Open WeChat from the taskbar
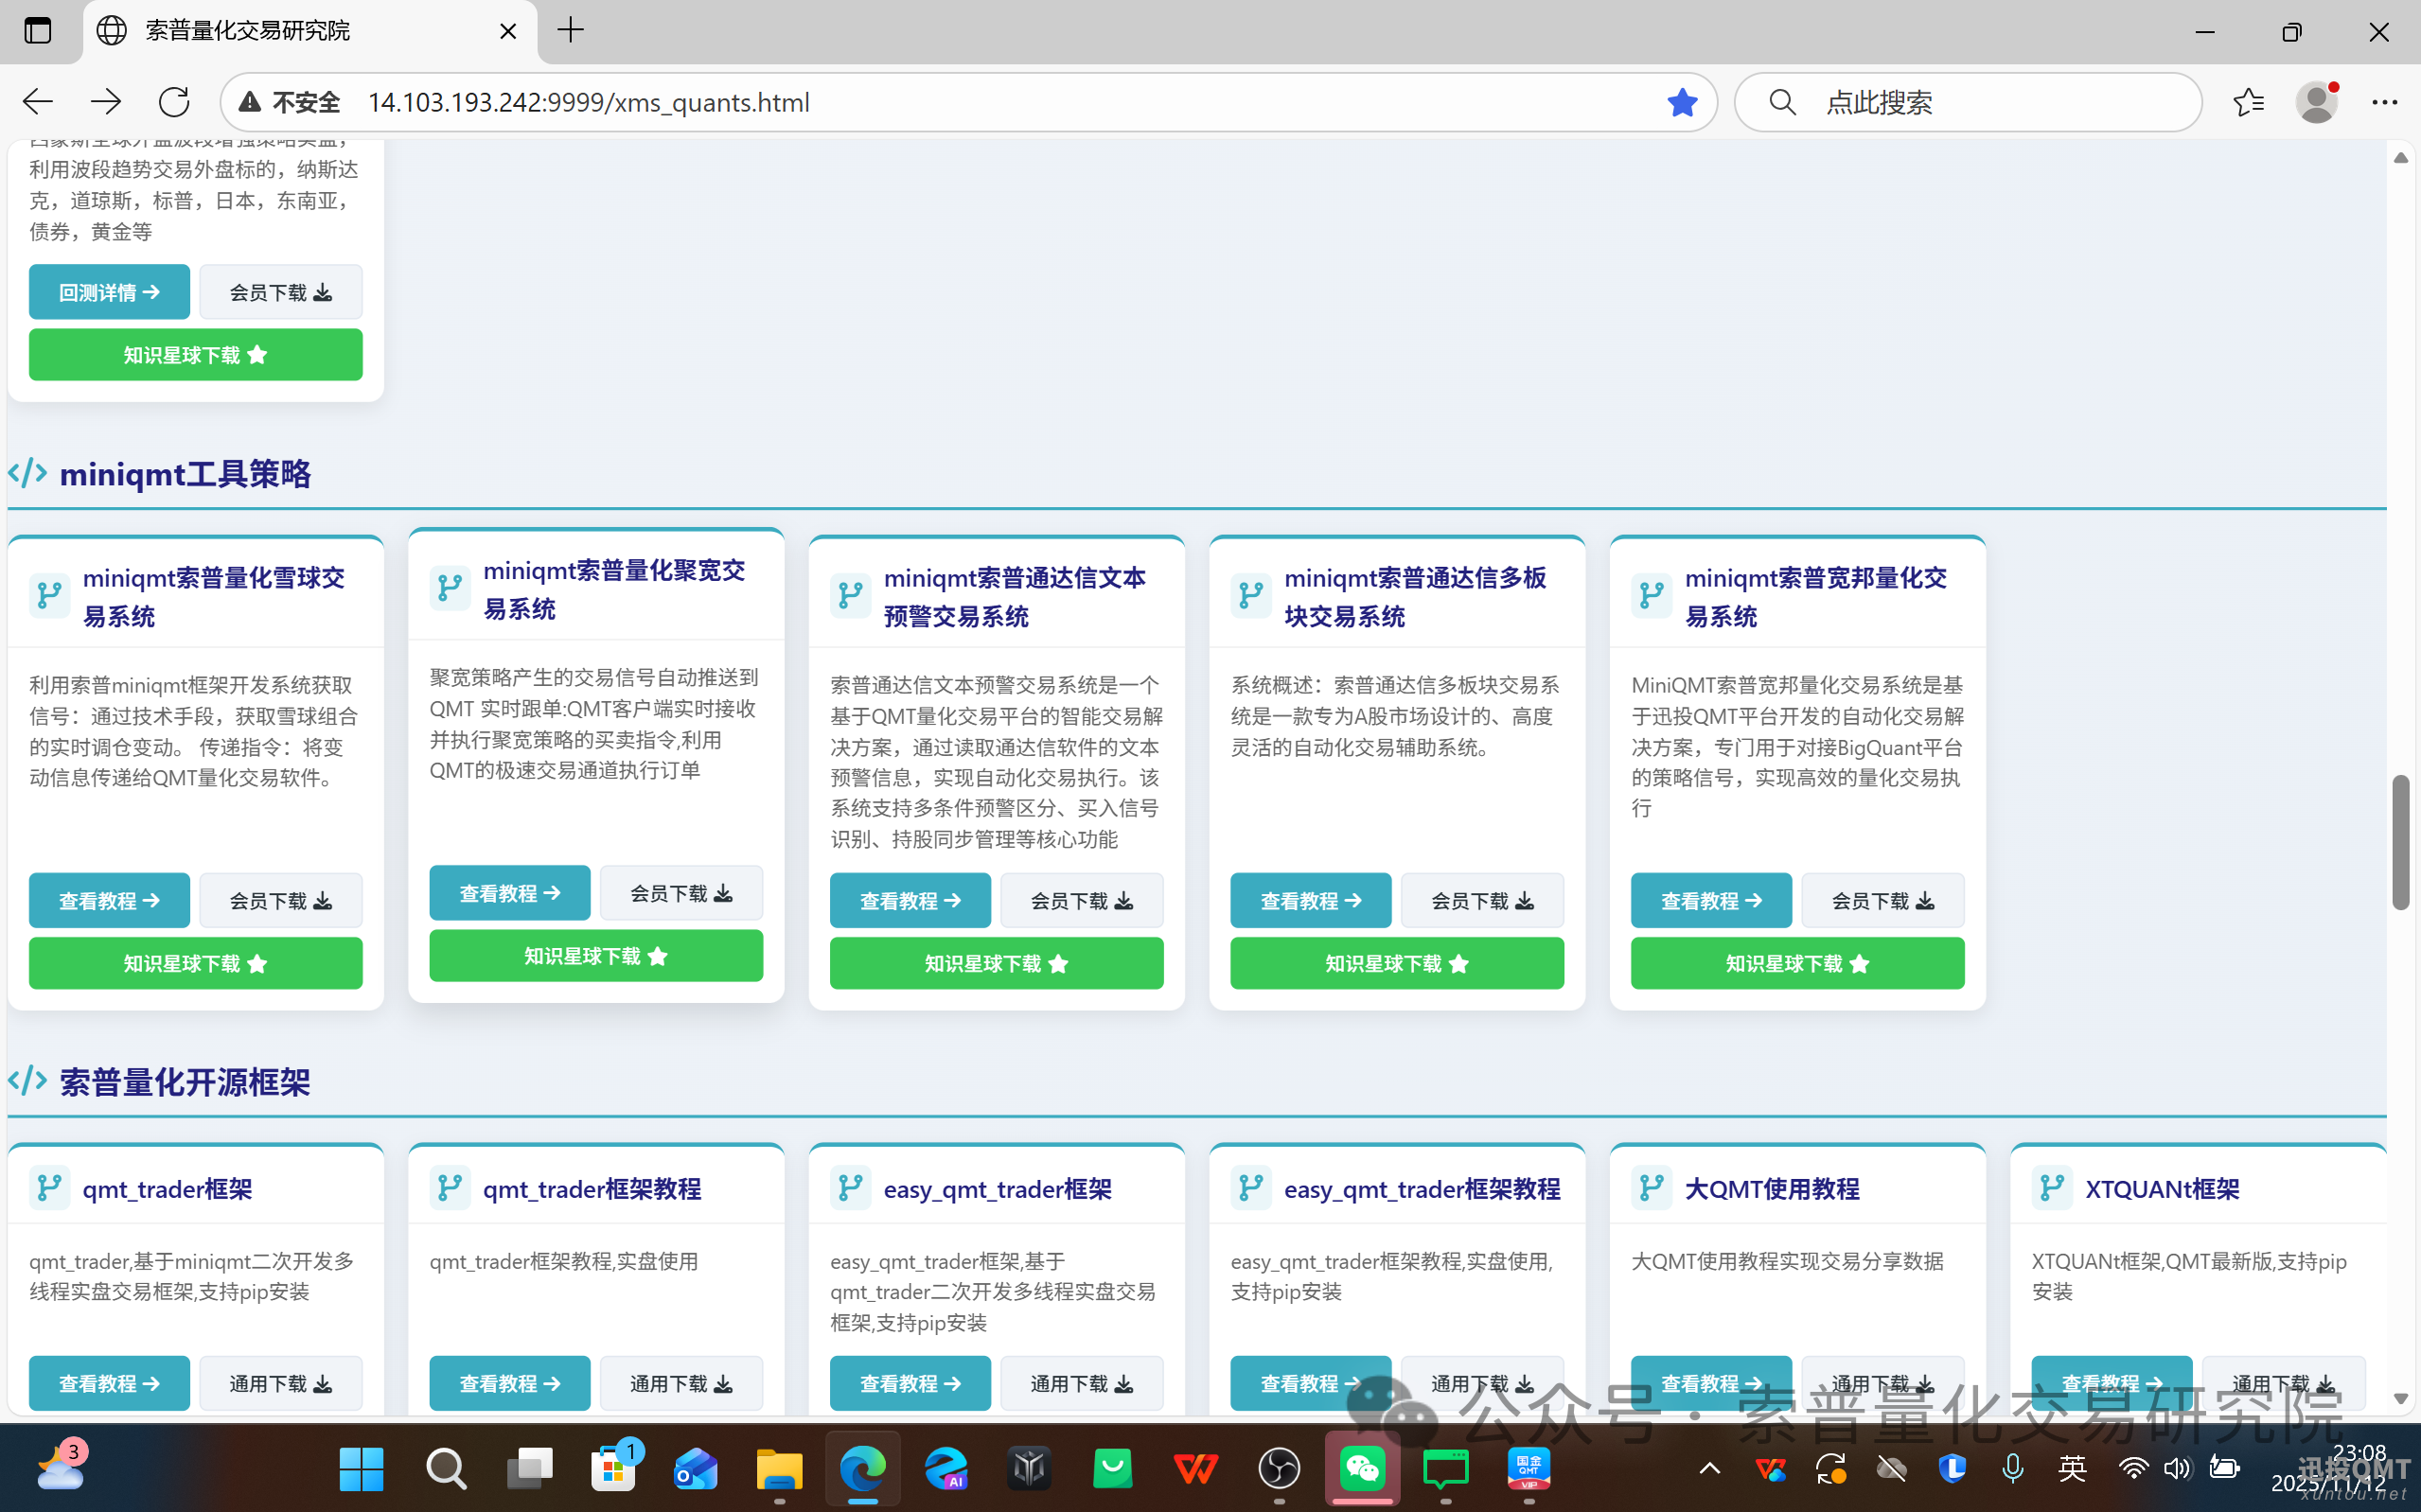The image size is (2421, 1512). click(x=1362, y=1469)
